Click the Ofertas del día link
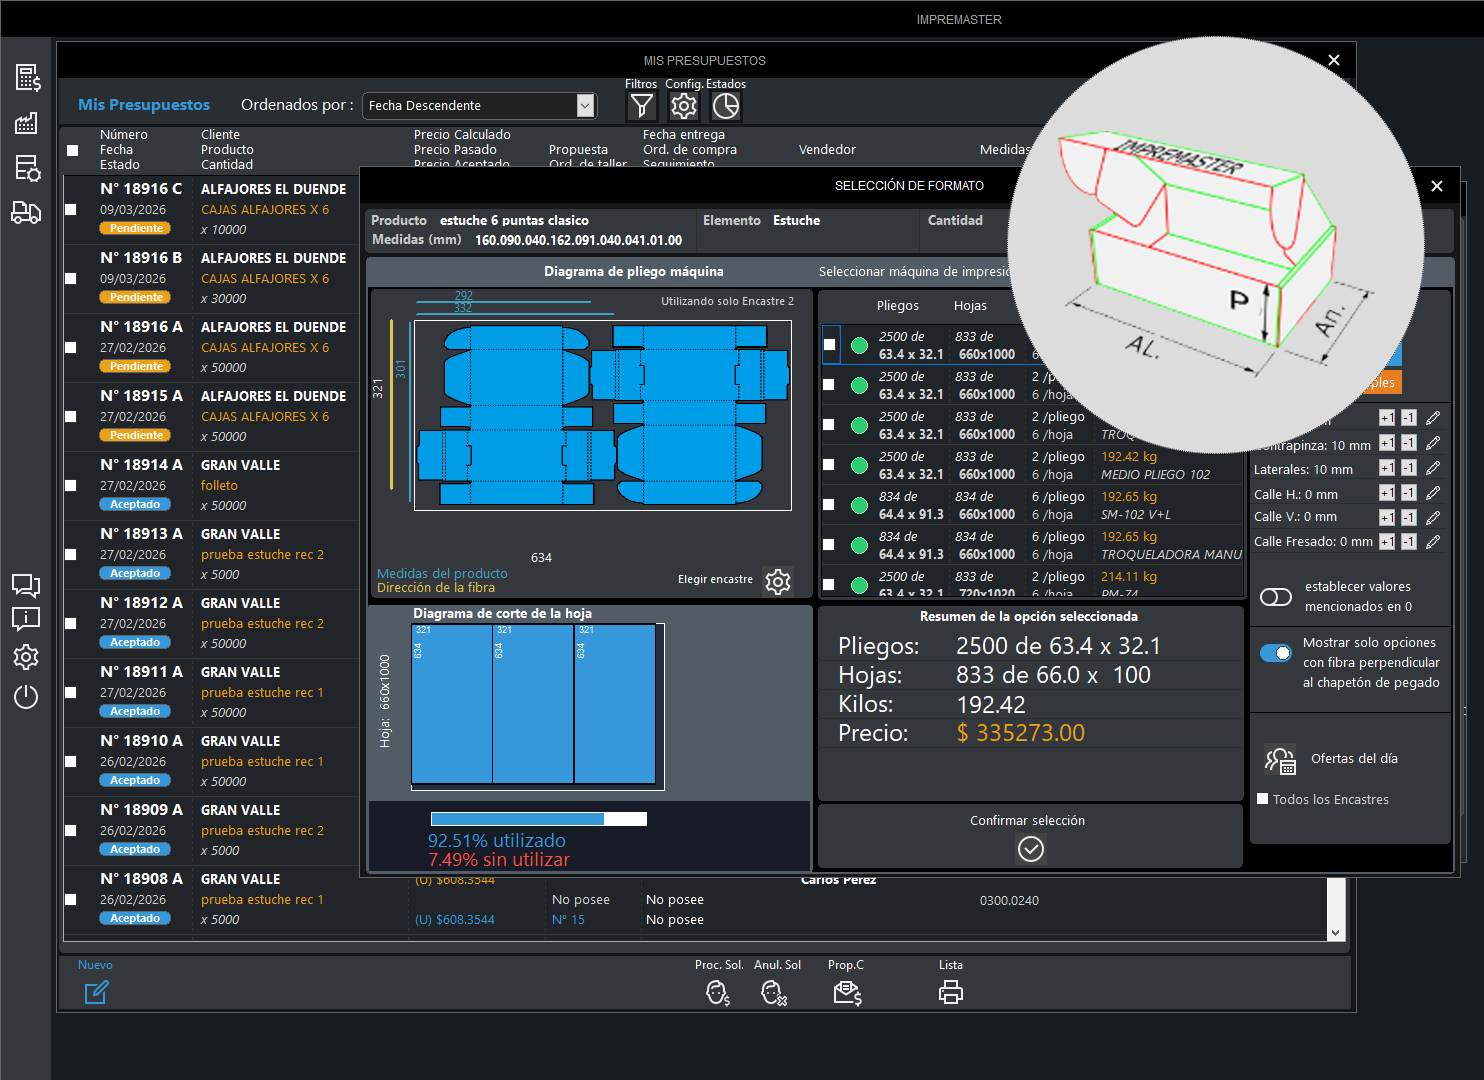The width and height of the screenshot is (1484, 1080). pyautogui.click(x=1354, y=759)
